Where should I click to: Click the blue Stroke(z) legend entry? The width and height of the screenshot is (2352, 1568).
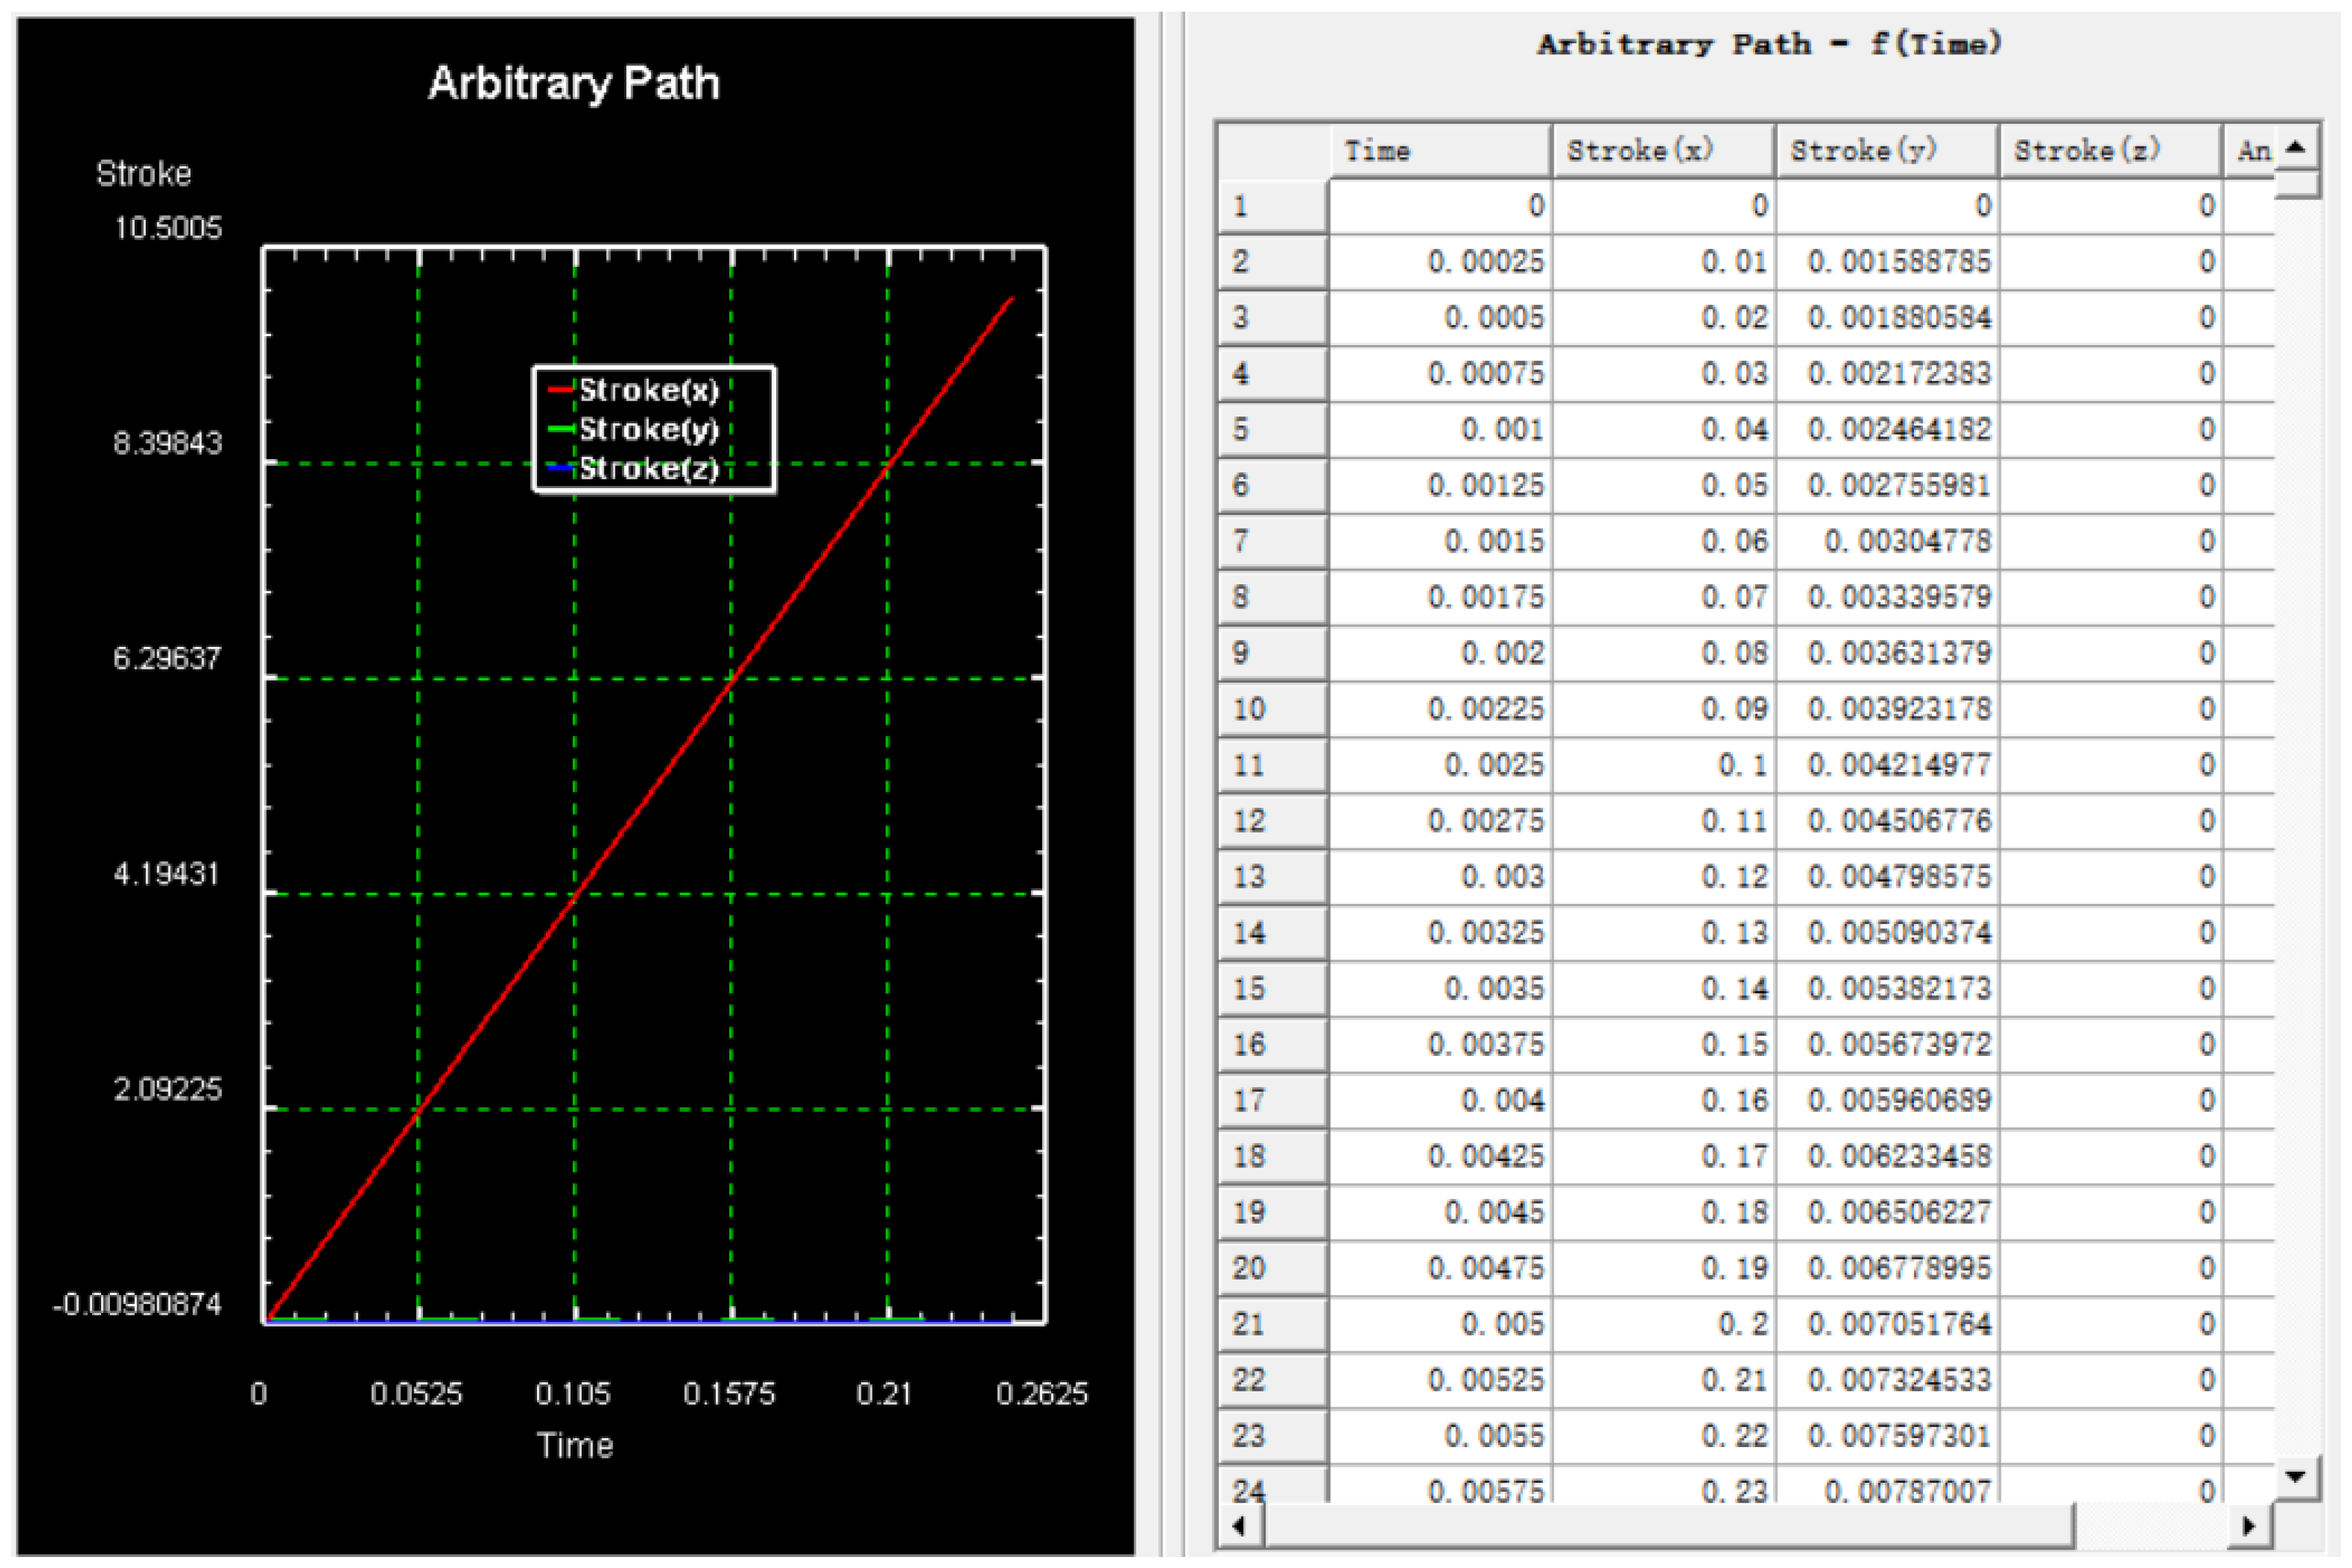pyautogui.click(x=648, y=468)
